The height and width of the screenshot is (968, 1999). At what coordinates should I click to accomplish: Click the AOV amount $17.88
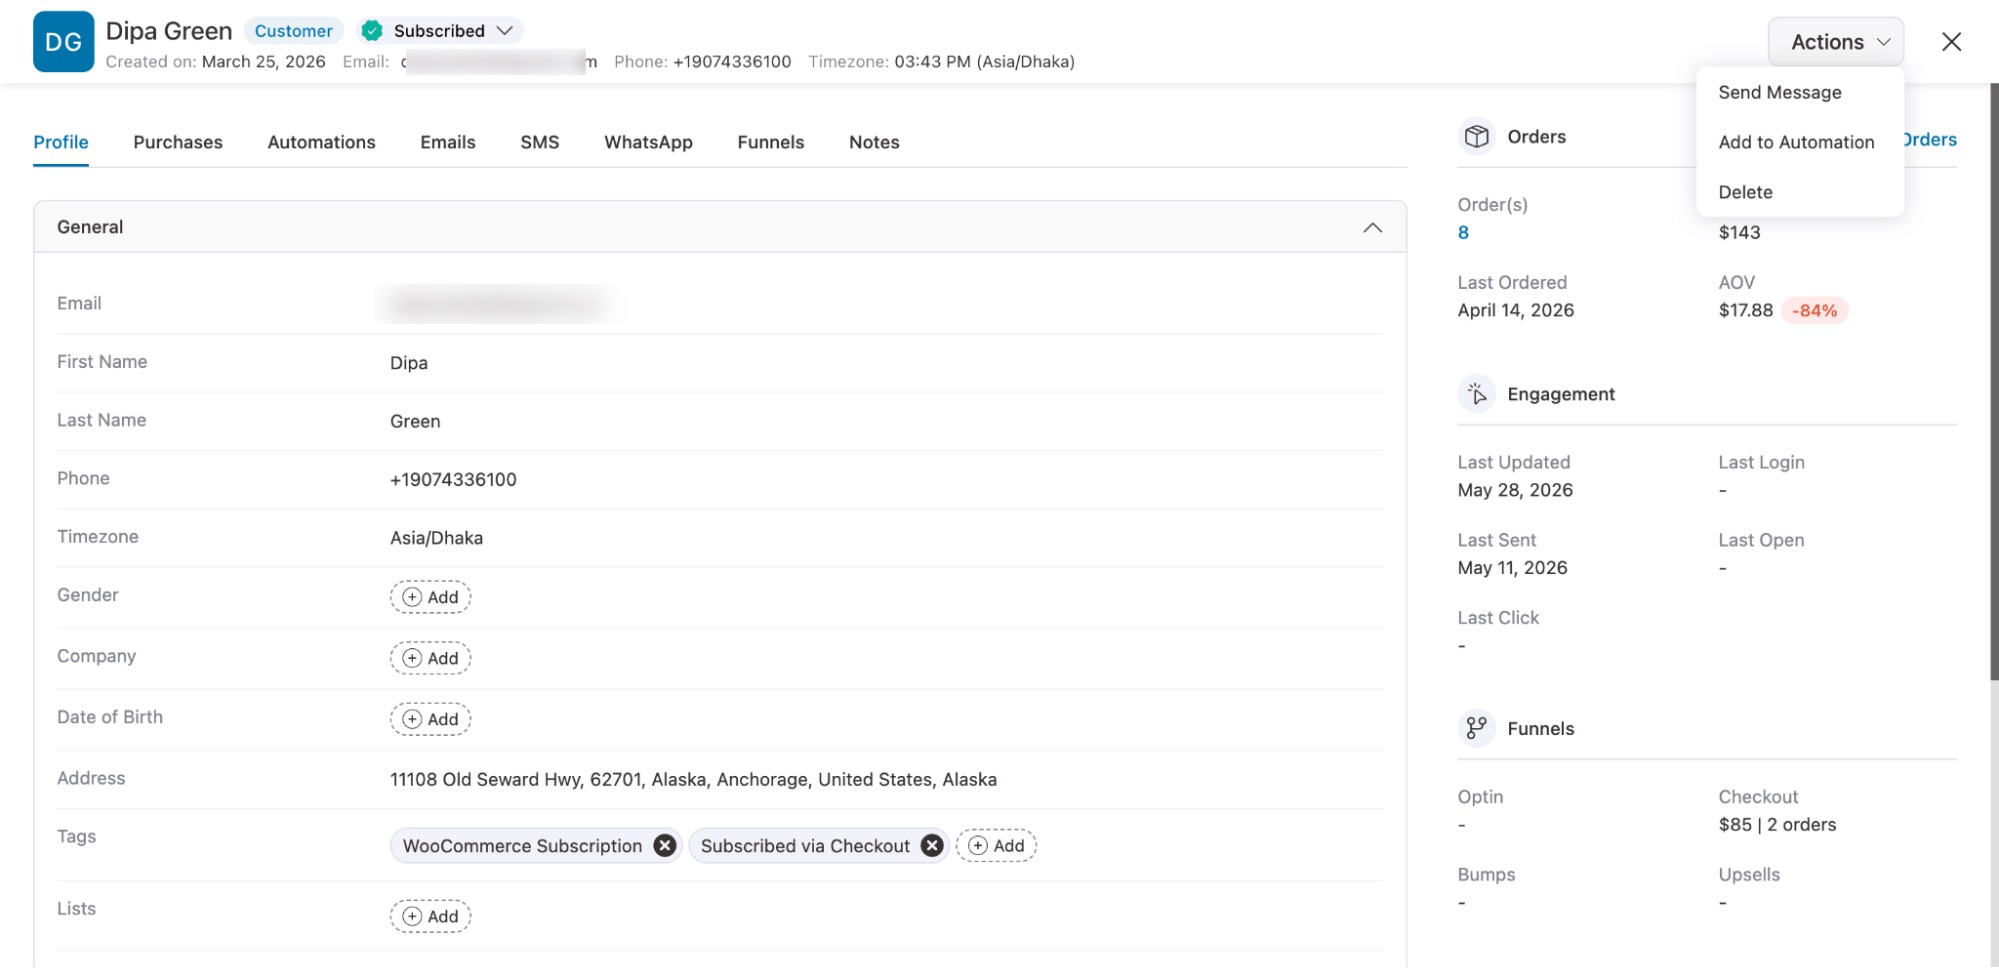pyautogui.click(x=1745, y=310)
